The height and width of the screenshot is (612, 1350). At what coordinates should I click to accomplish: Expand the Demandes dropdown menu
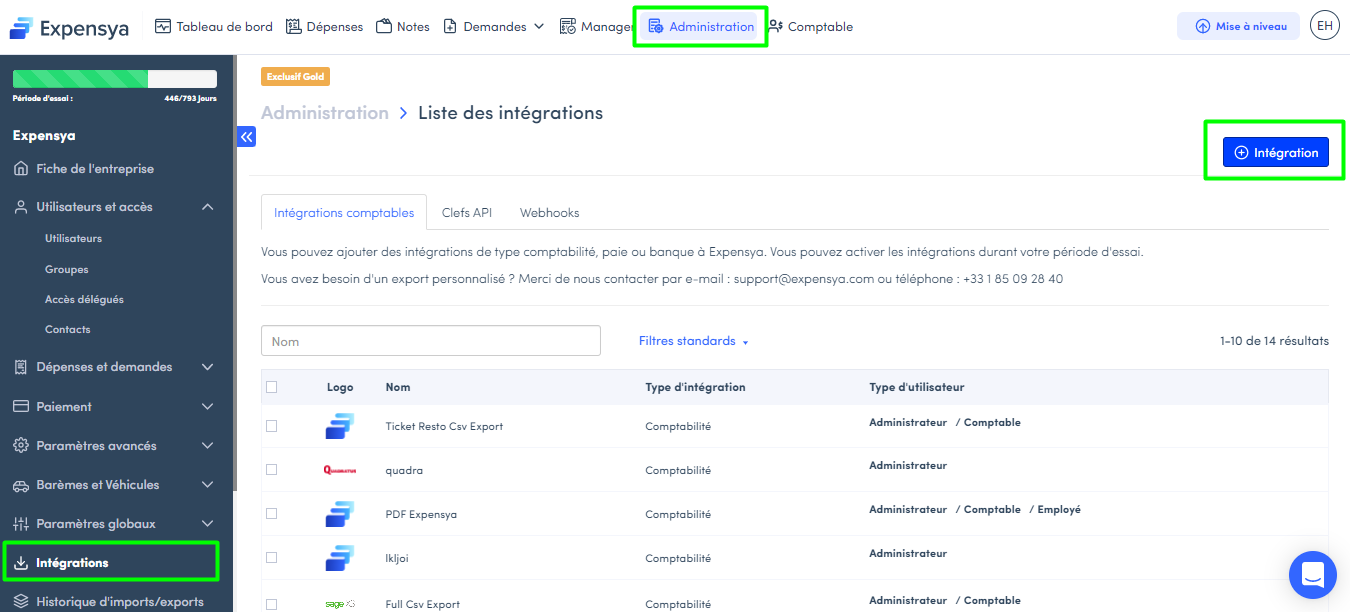pyautogui.click(x=494, y=27)
